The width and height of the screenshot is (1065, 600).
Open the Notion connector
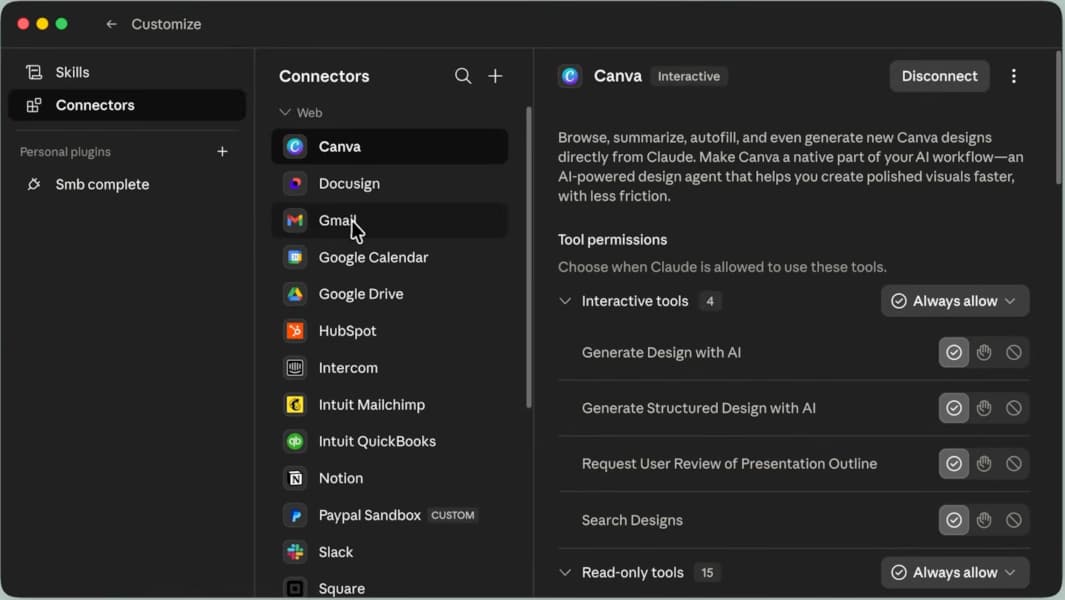tap(390, 478)
